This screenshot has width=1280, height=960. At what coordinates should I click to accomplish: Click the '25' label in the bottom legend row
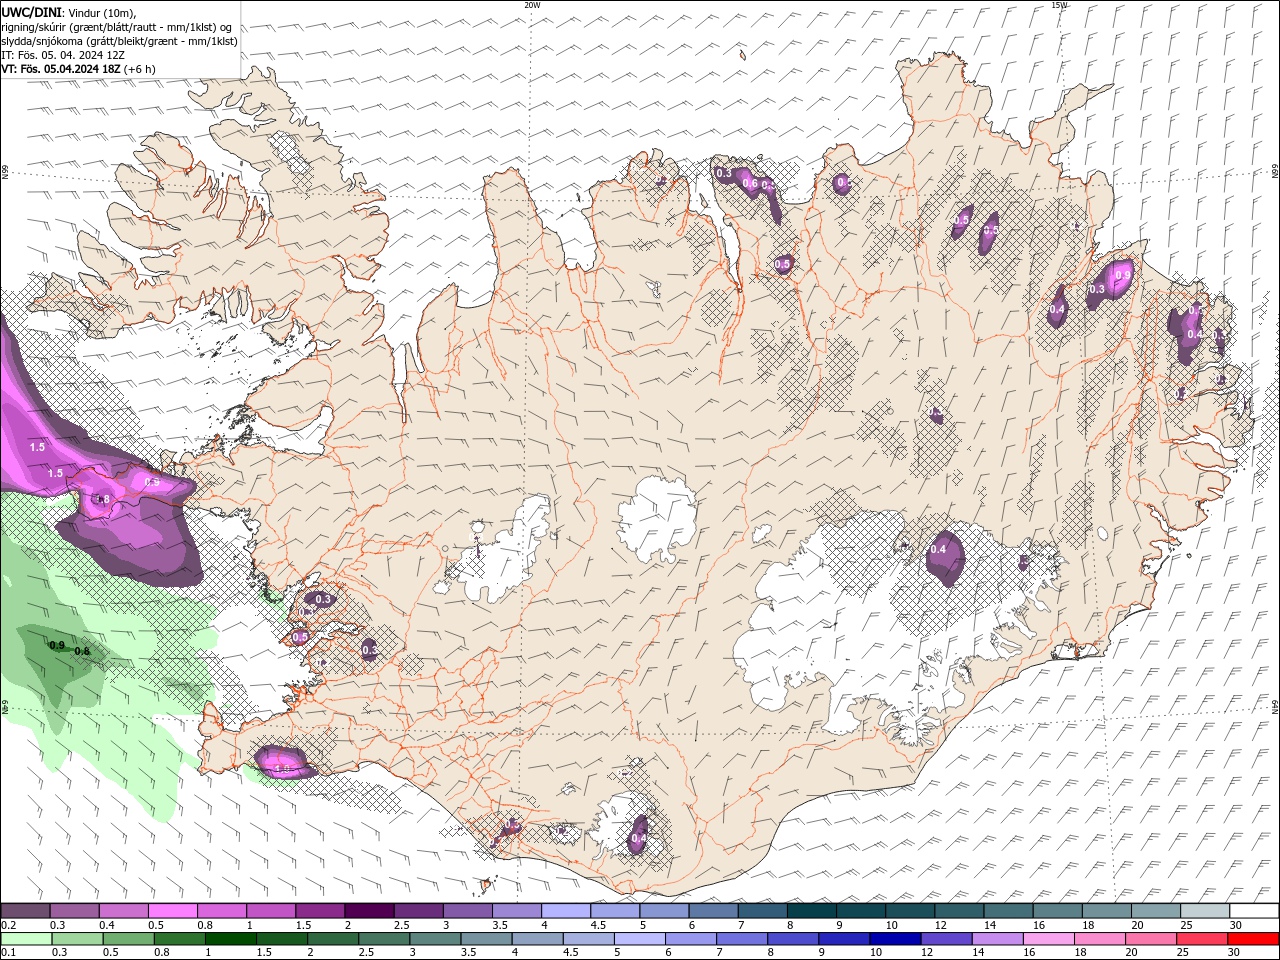click(1182, 953)
